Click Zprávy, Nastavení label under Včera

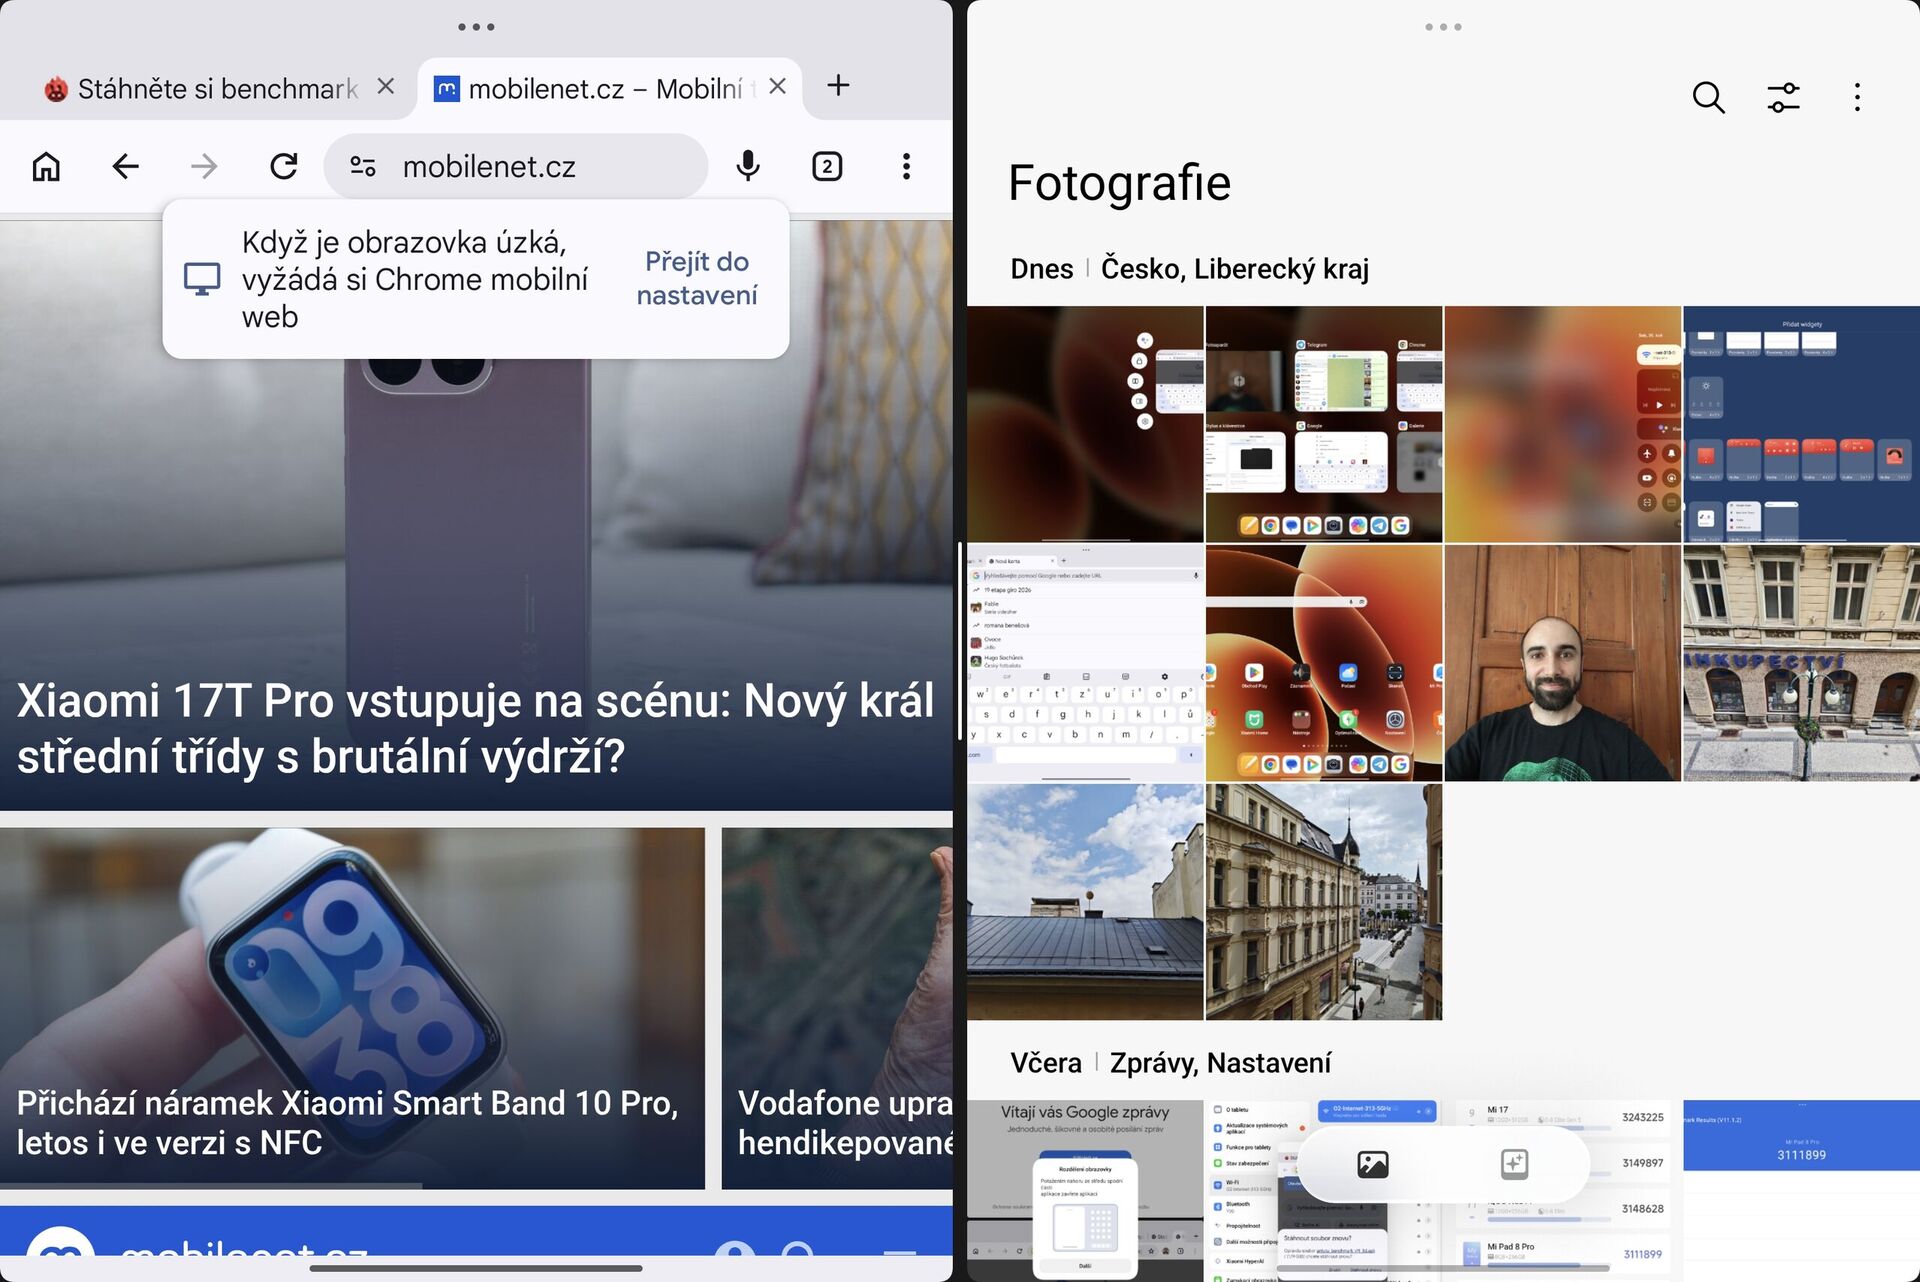tap(1220, 1063)
